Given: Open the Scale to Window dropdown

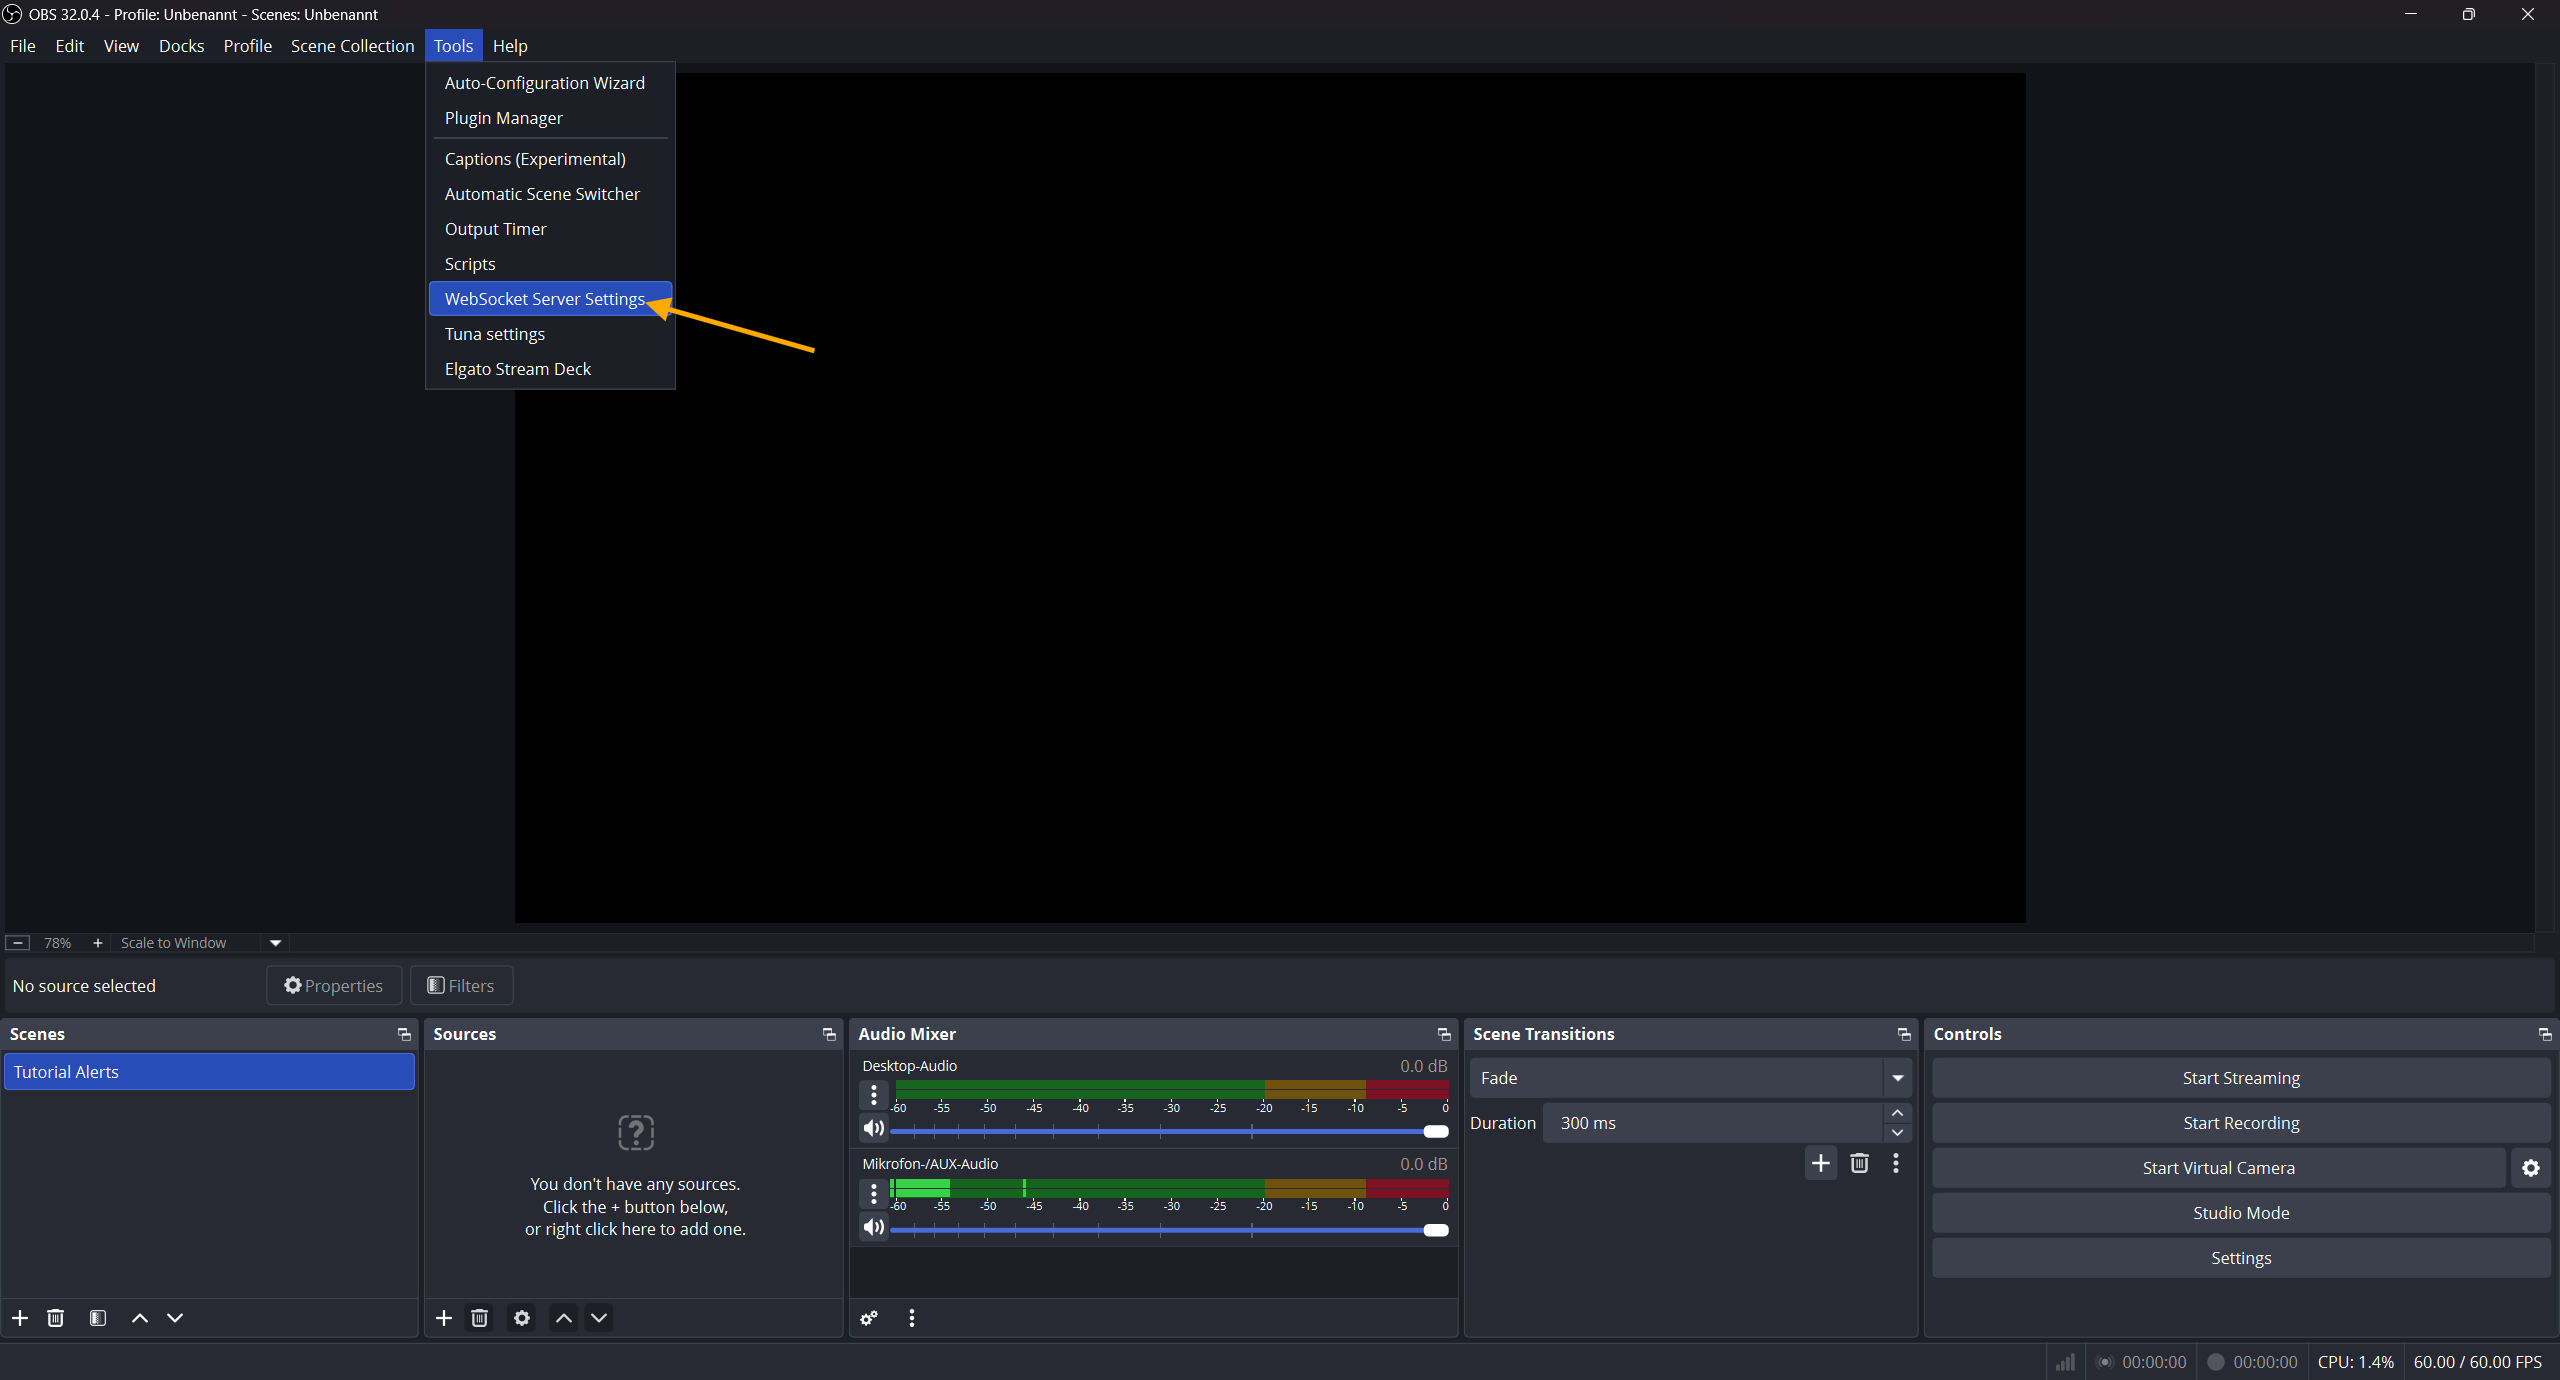Looking at the screenshot, I should (276, 943).
